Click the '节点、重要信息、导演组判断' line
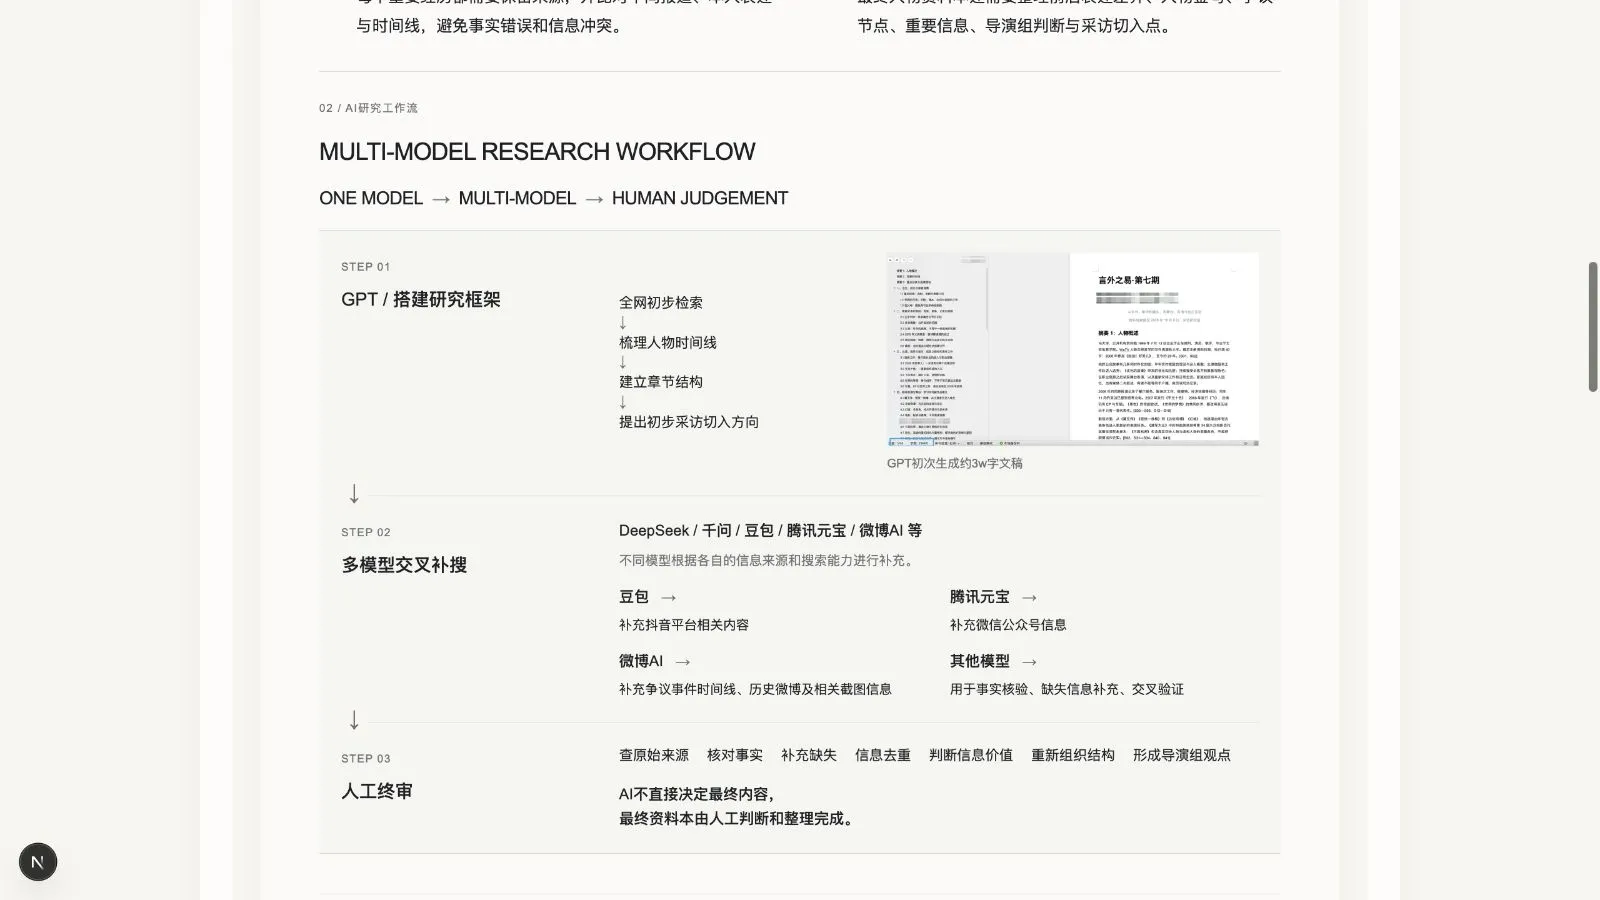The height and width of the screenshot is (900, 1600). click(x=1017, y=26)
